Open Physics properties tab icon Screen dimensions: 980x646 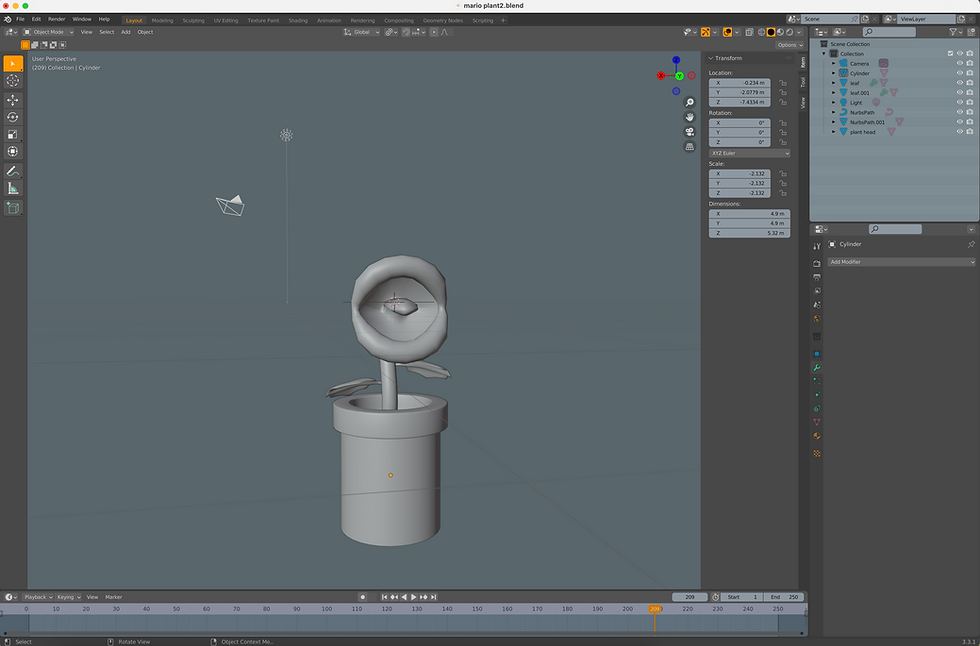coord(816,395)
